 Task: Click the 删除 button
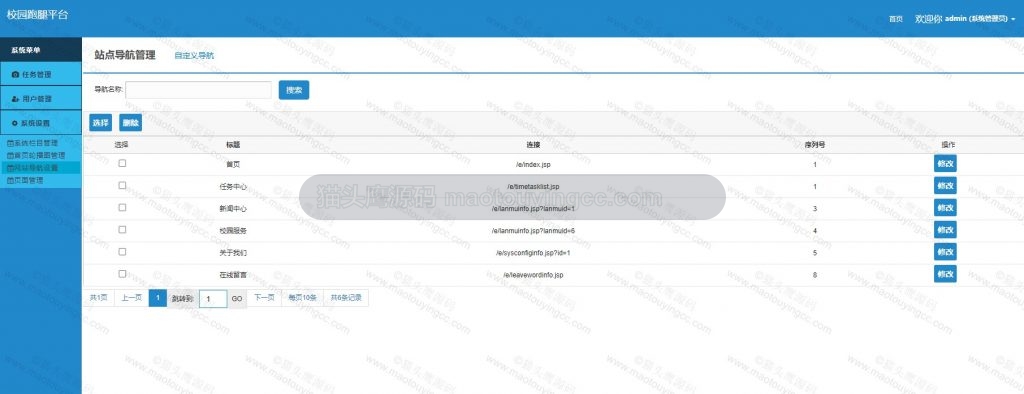pyautogui.click(x=131, y=122)
